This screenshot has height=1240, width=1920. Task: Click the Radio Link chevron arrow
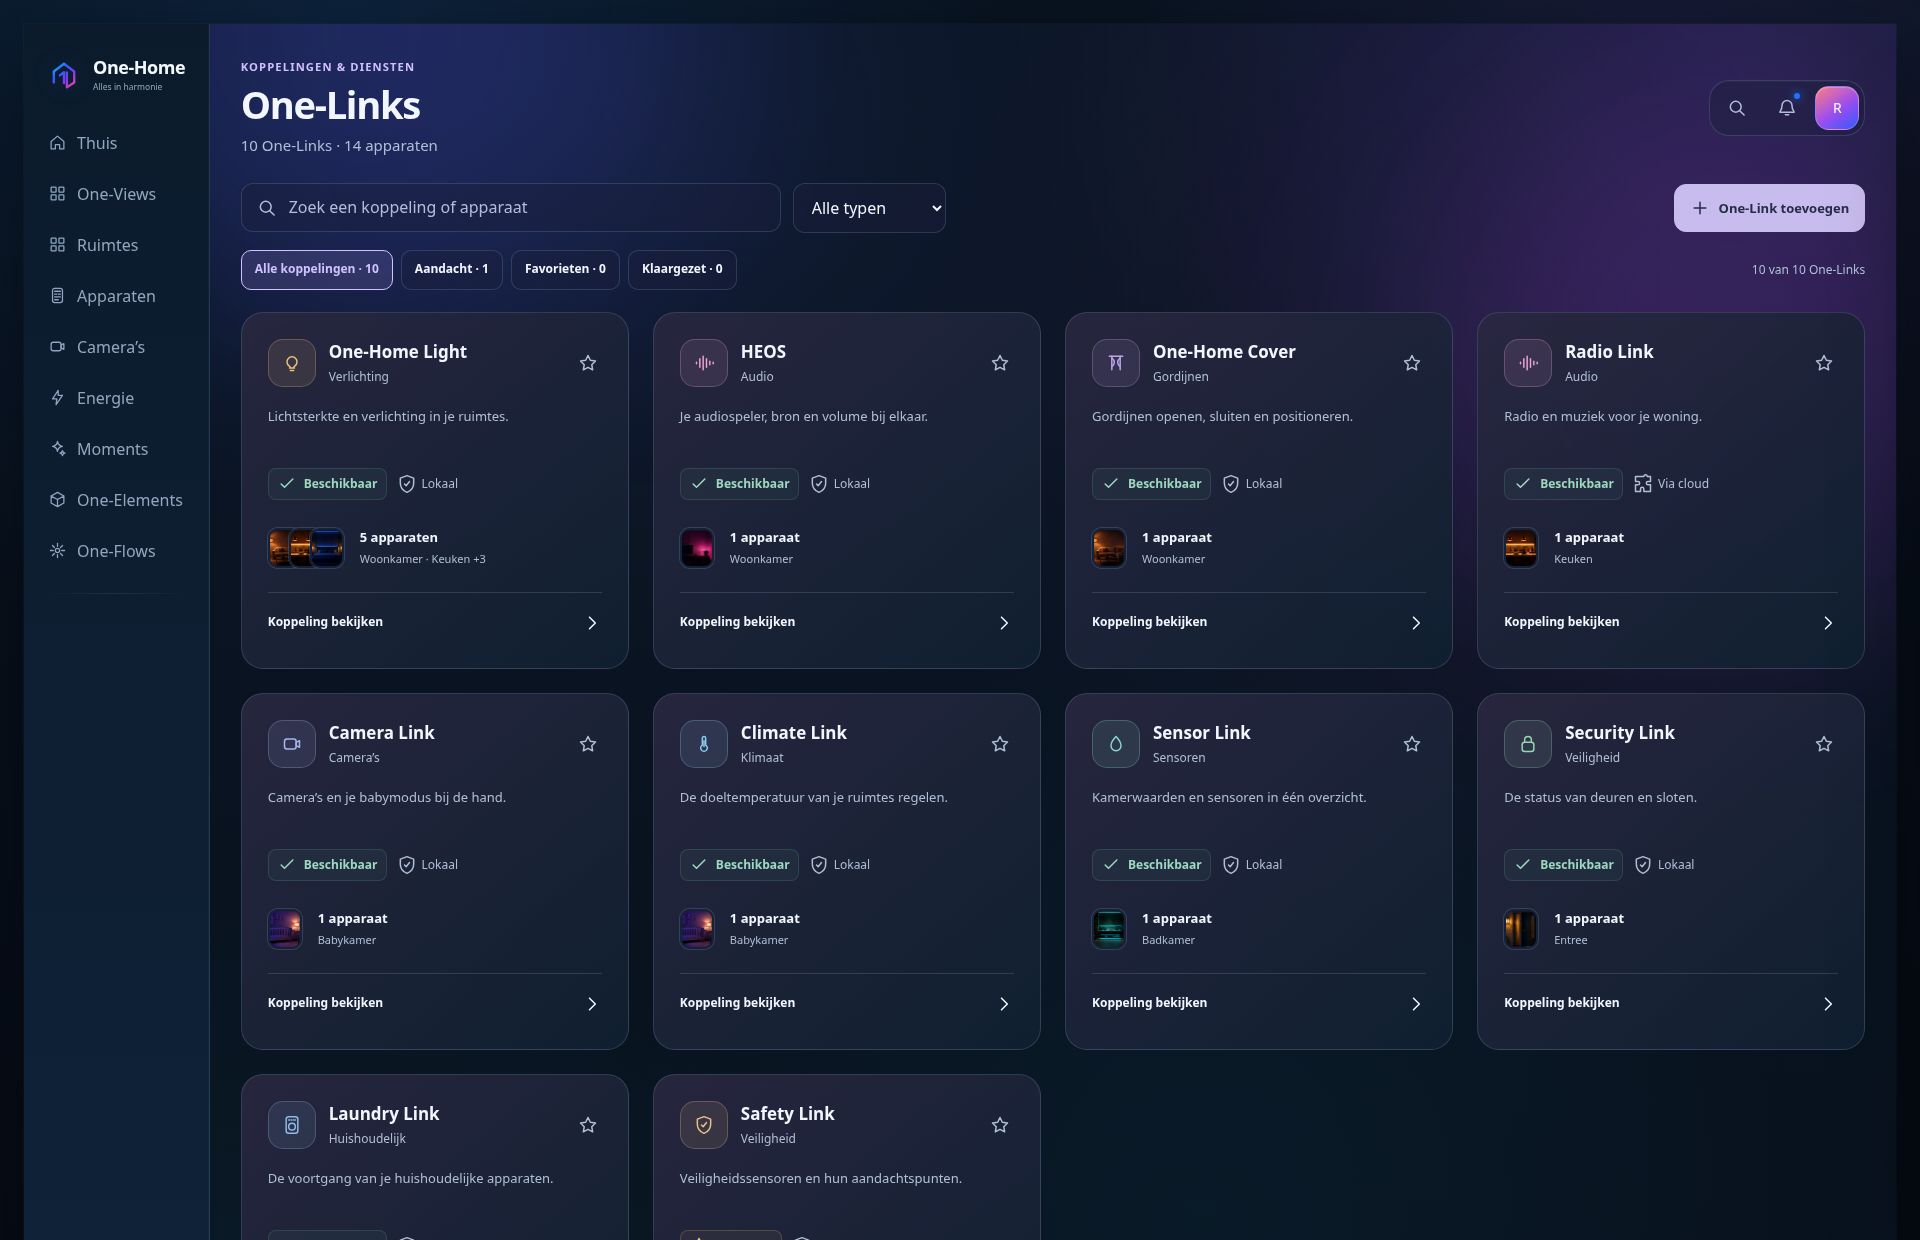click(x=1828, y=623)
